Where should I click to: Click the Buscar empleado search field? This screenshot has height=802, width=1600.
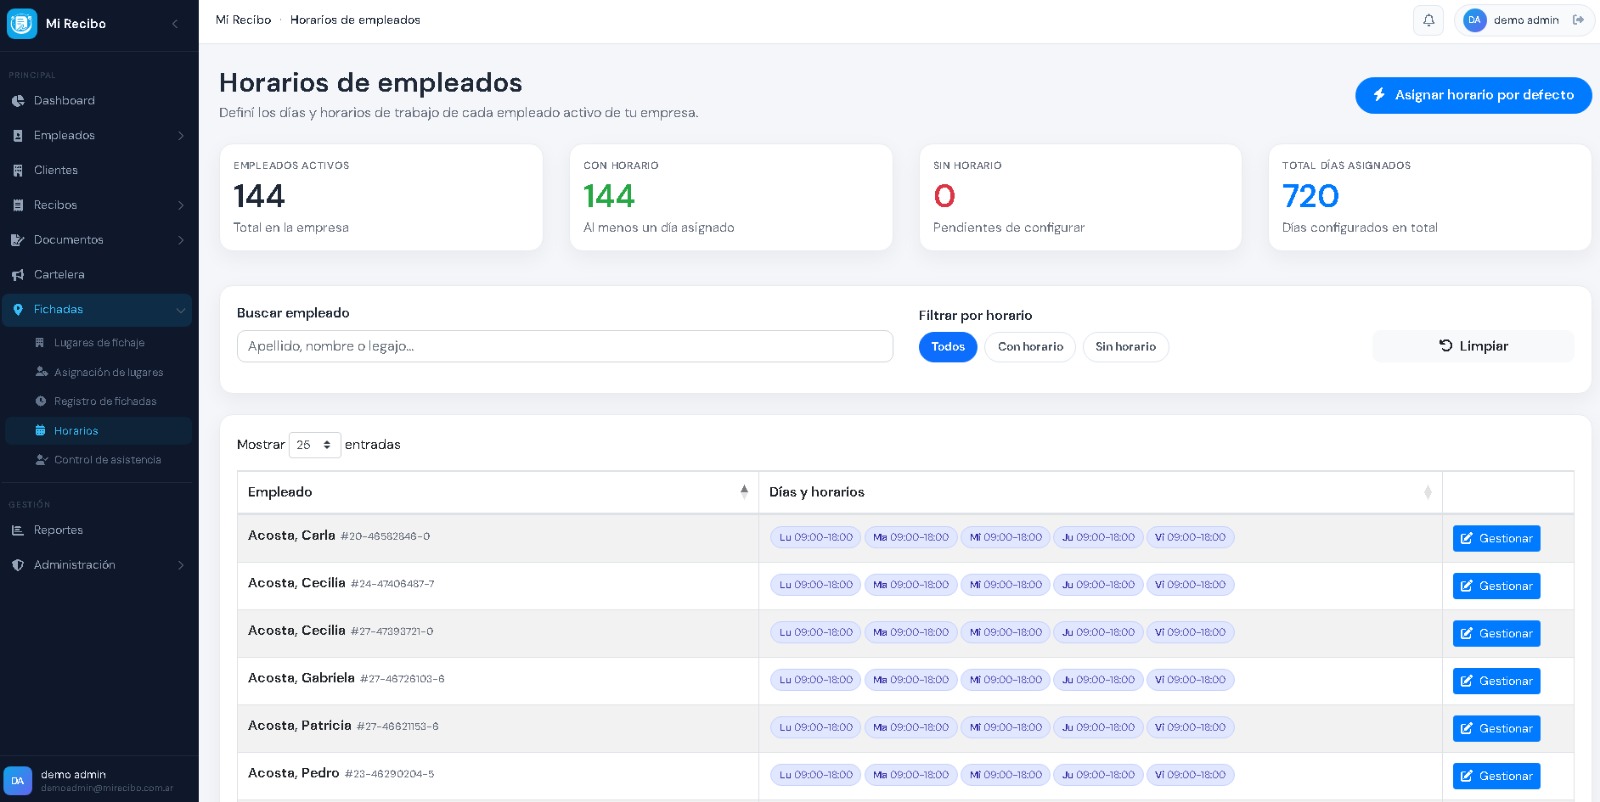565,346
